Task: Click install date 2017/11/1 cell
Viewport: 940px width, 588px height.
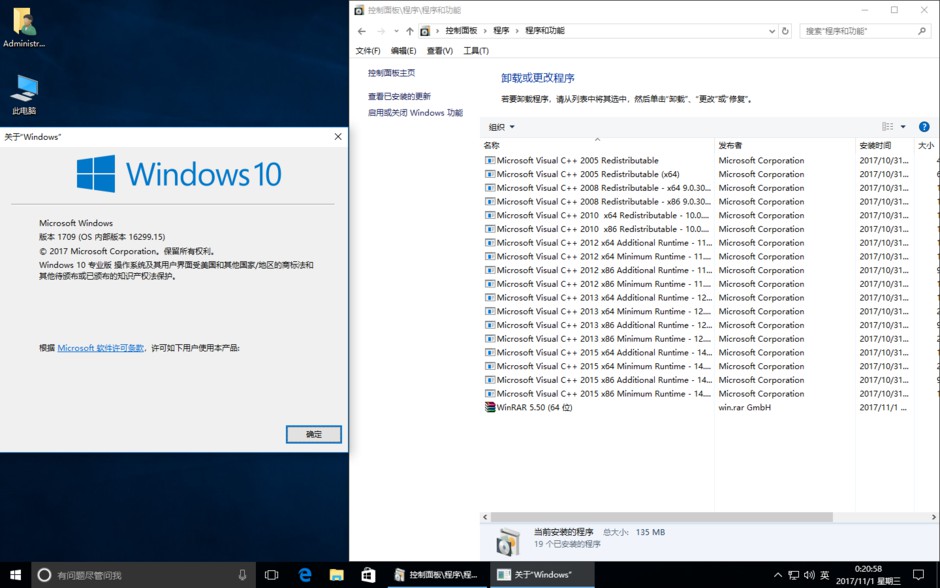Action: click(x=882, y=408)
